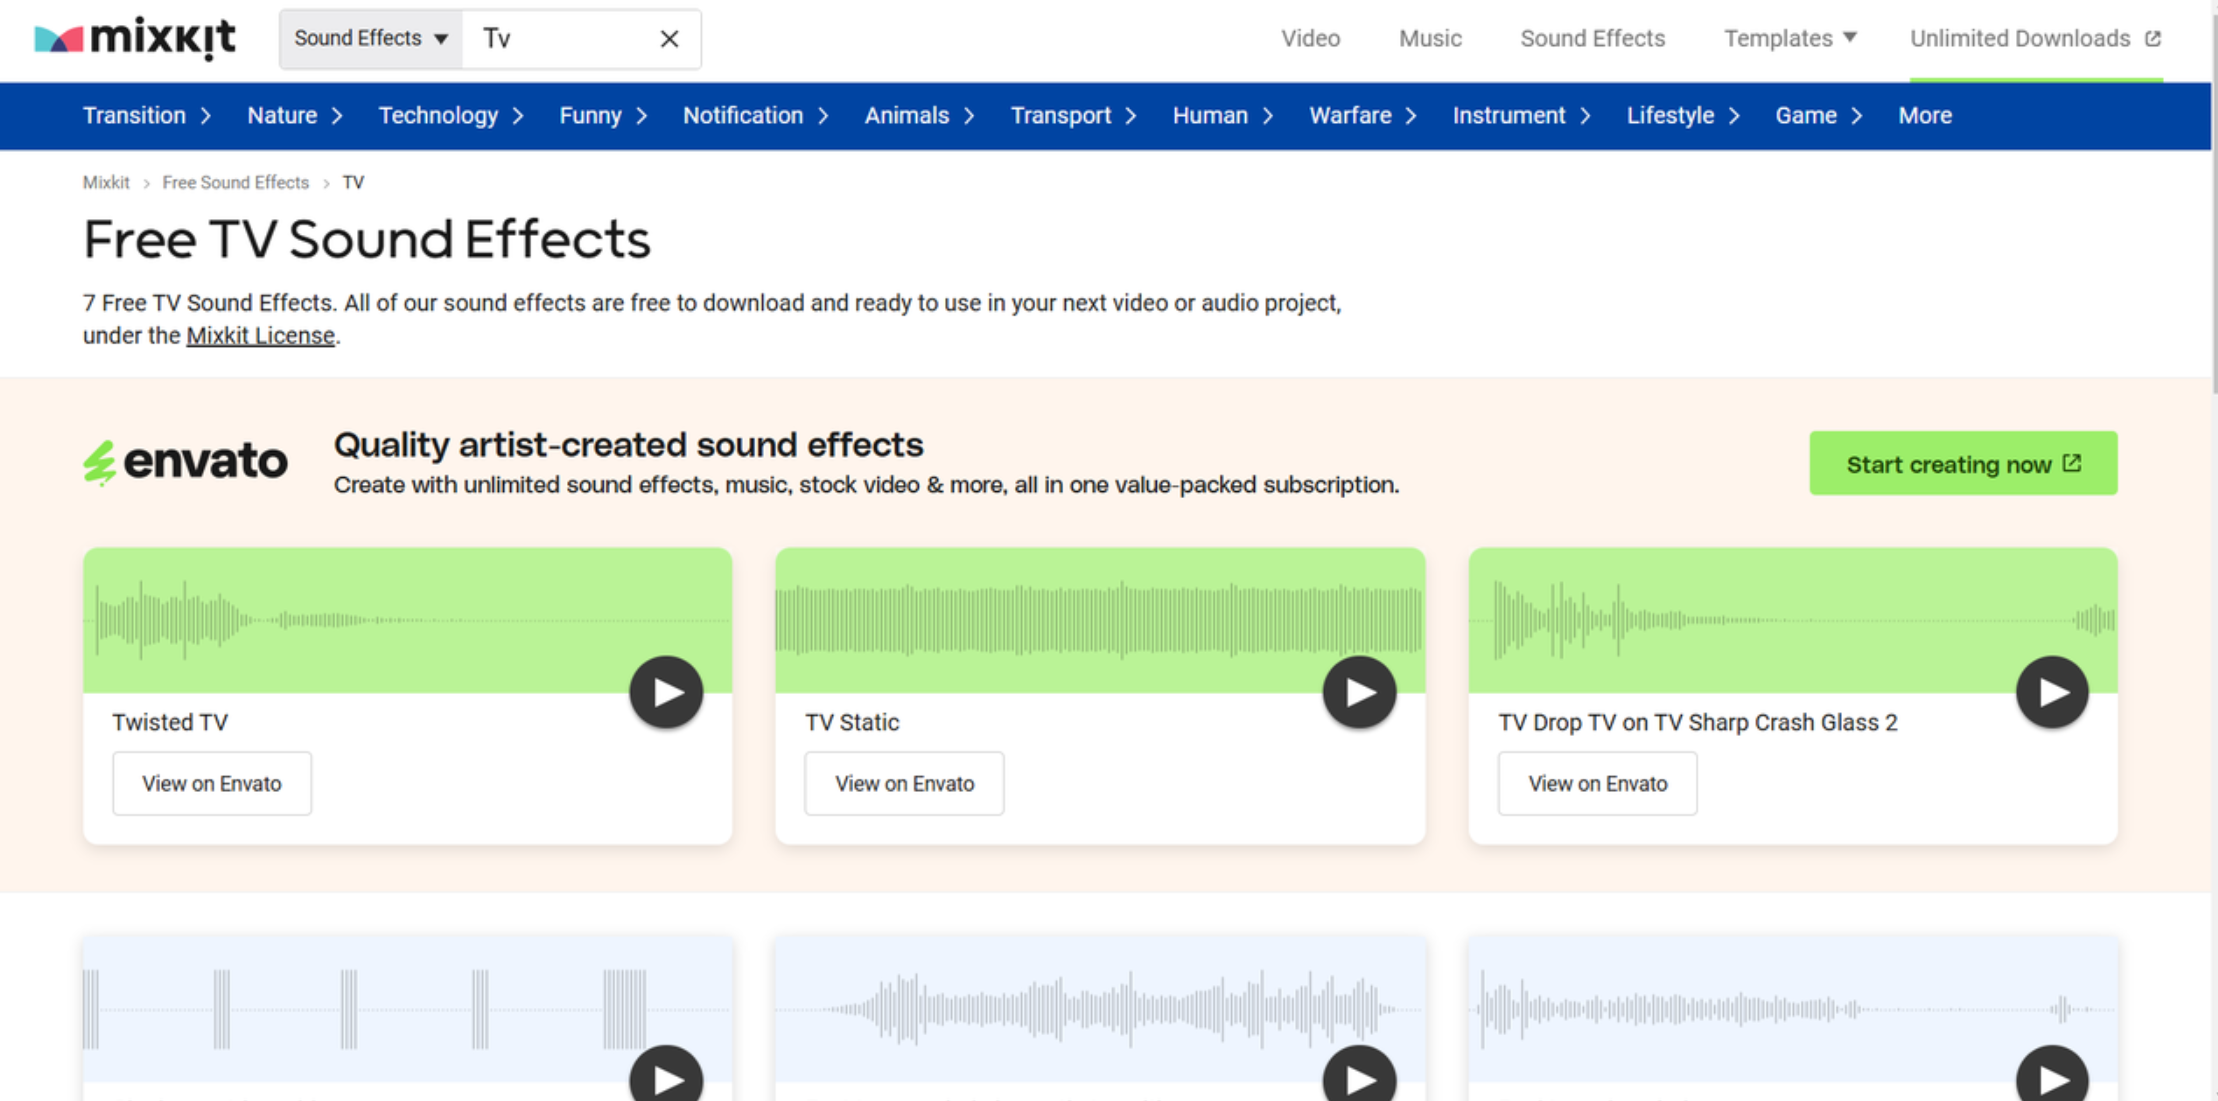Open the Music menu item
This screenshot has height=1101, width=2218.
tap(1429, 38)
